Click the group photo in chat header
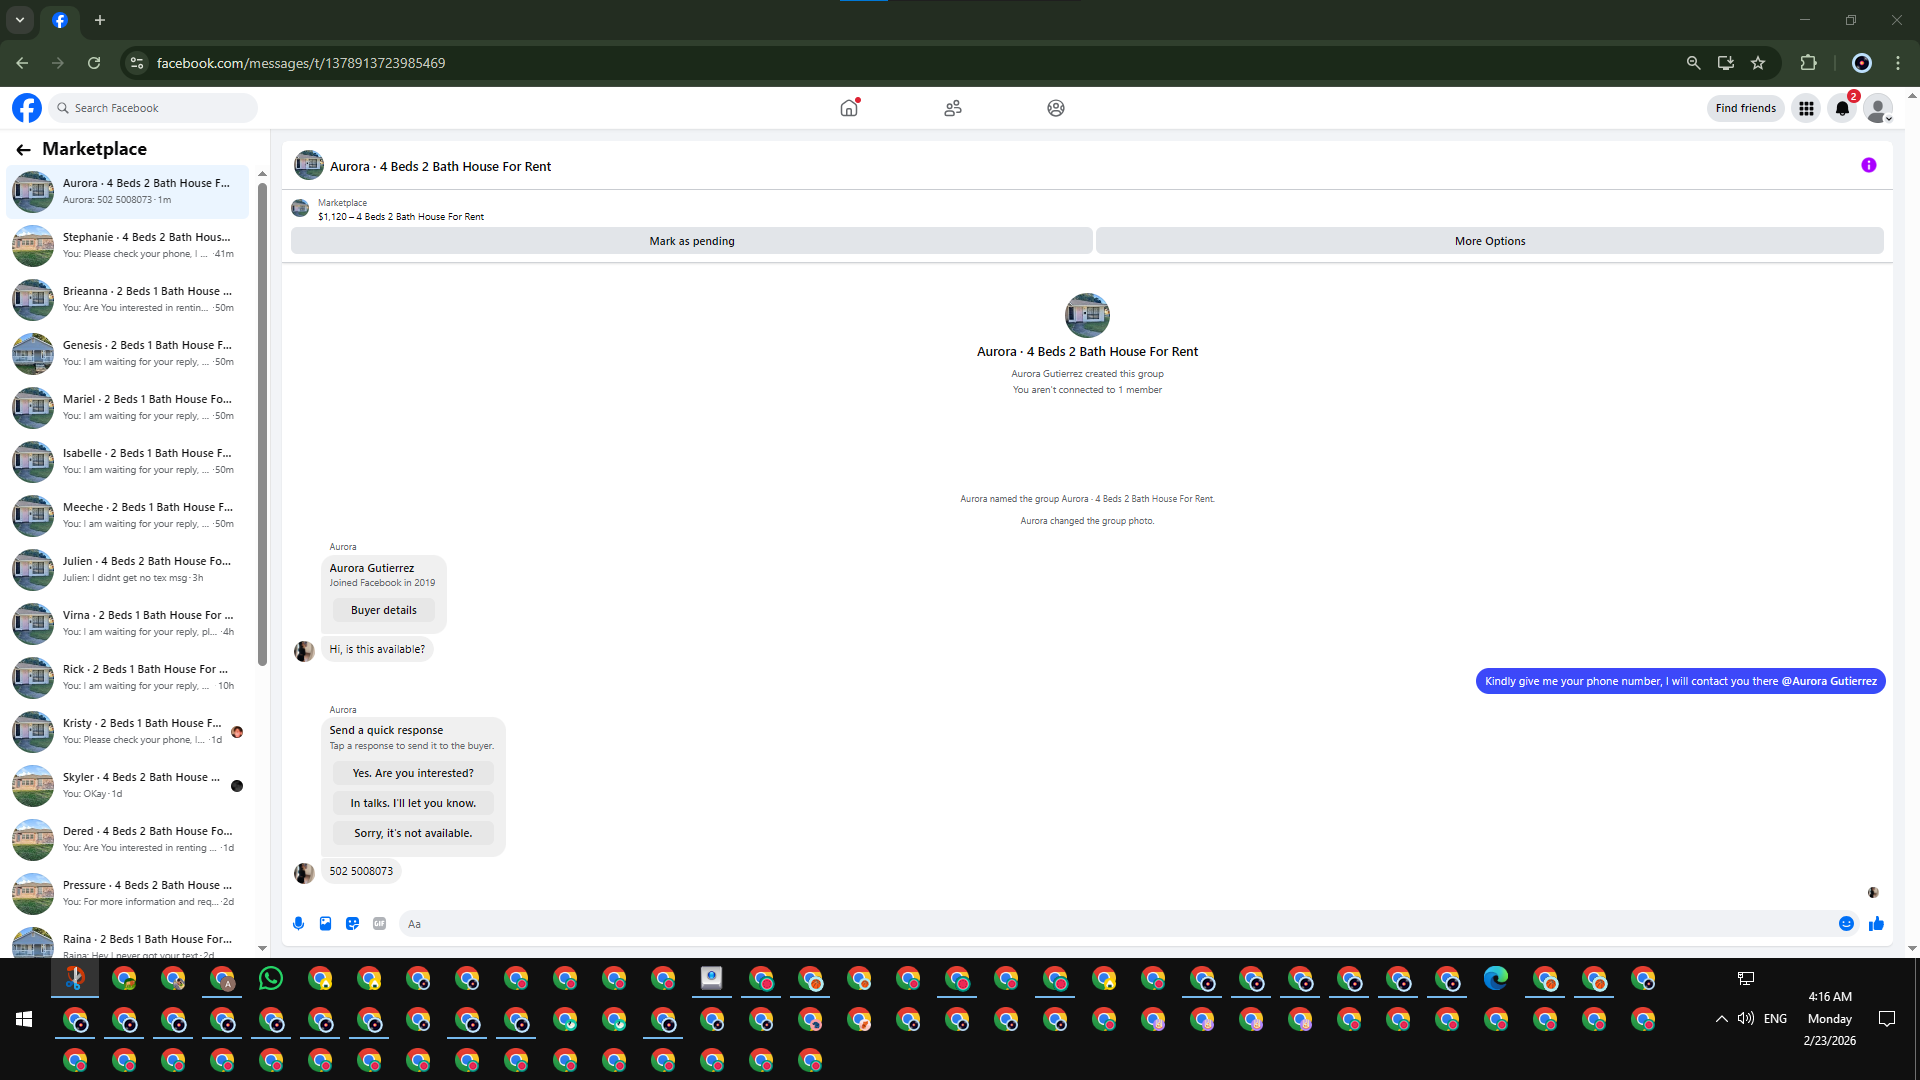The height and width of the screenshot is (1080, 1920). tap(309, 166)
